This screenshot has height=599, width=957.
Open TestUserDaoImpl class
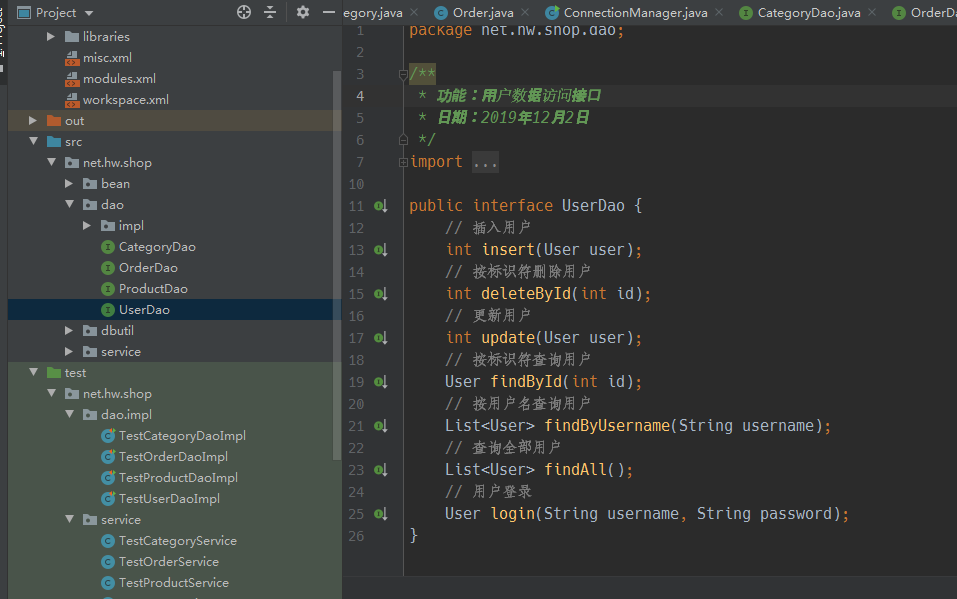169,499
